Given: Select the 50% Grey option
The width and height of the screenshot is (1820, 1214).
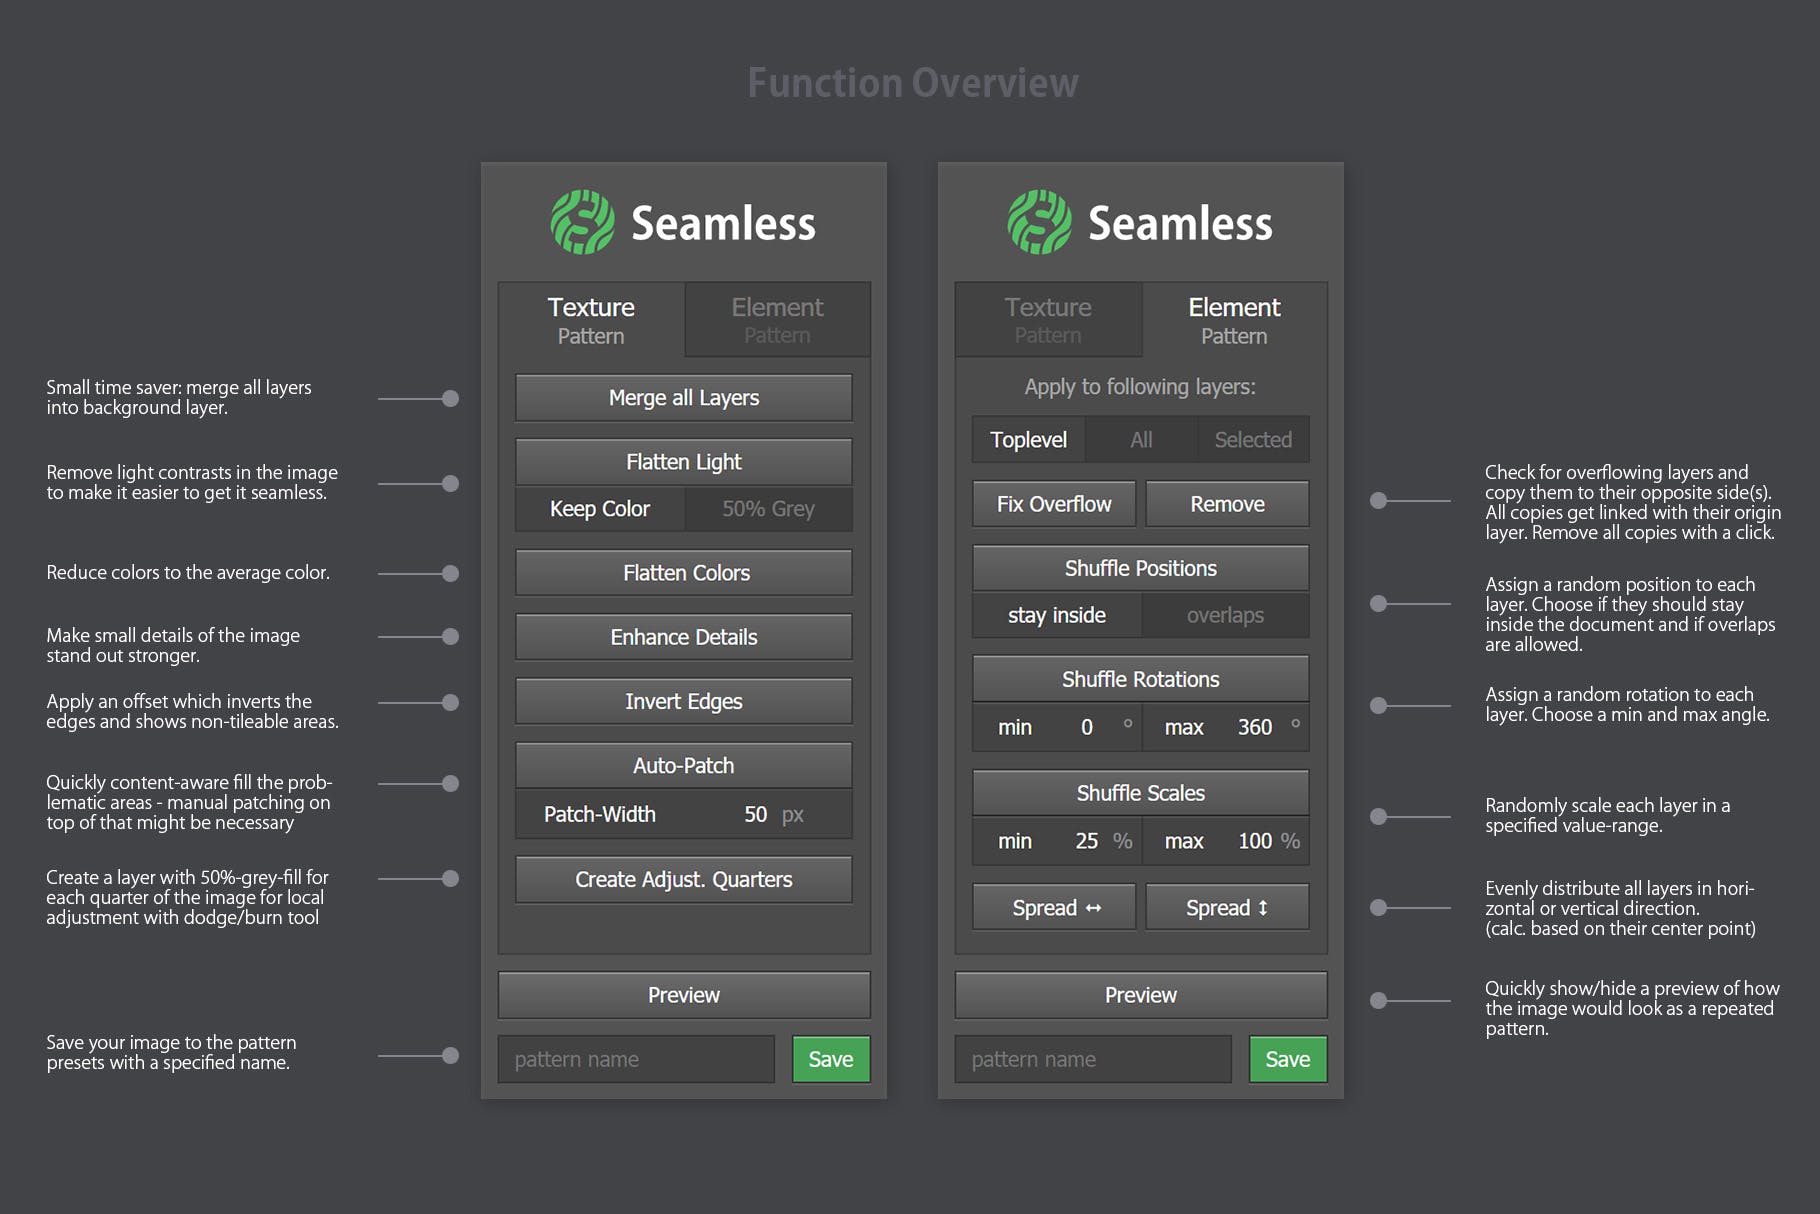Looking at the screenshot, I should [x=768, y=509].
